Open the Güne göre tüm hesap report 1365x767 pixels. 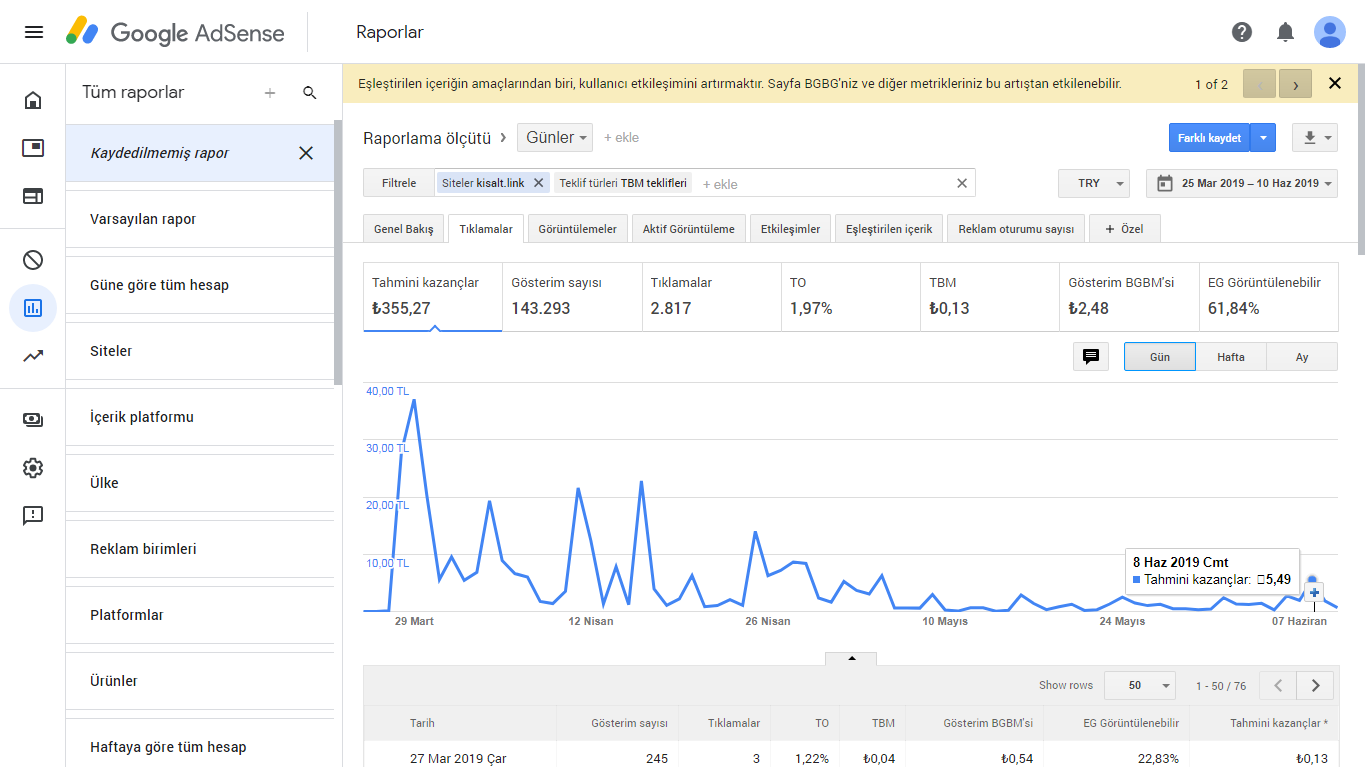pyautogui.click(x=200, y=285)
